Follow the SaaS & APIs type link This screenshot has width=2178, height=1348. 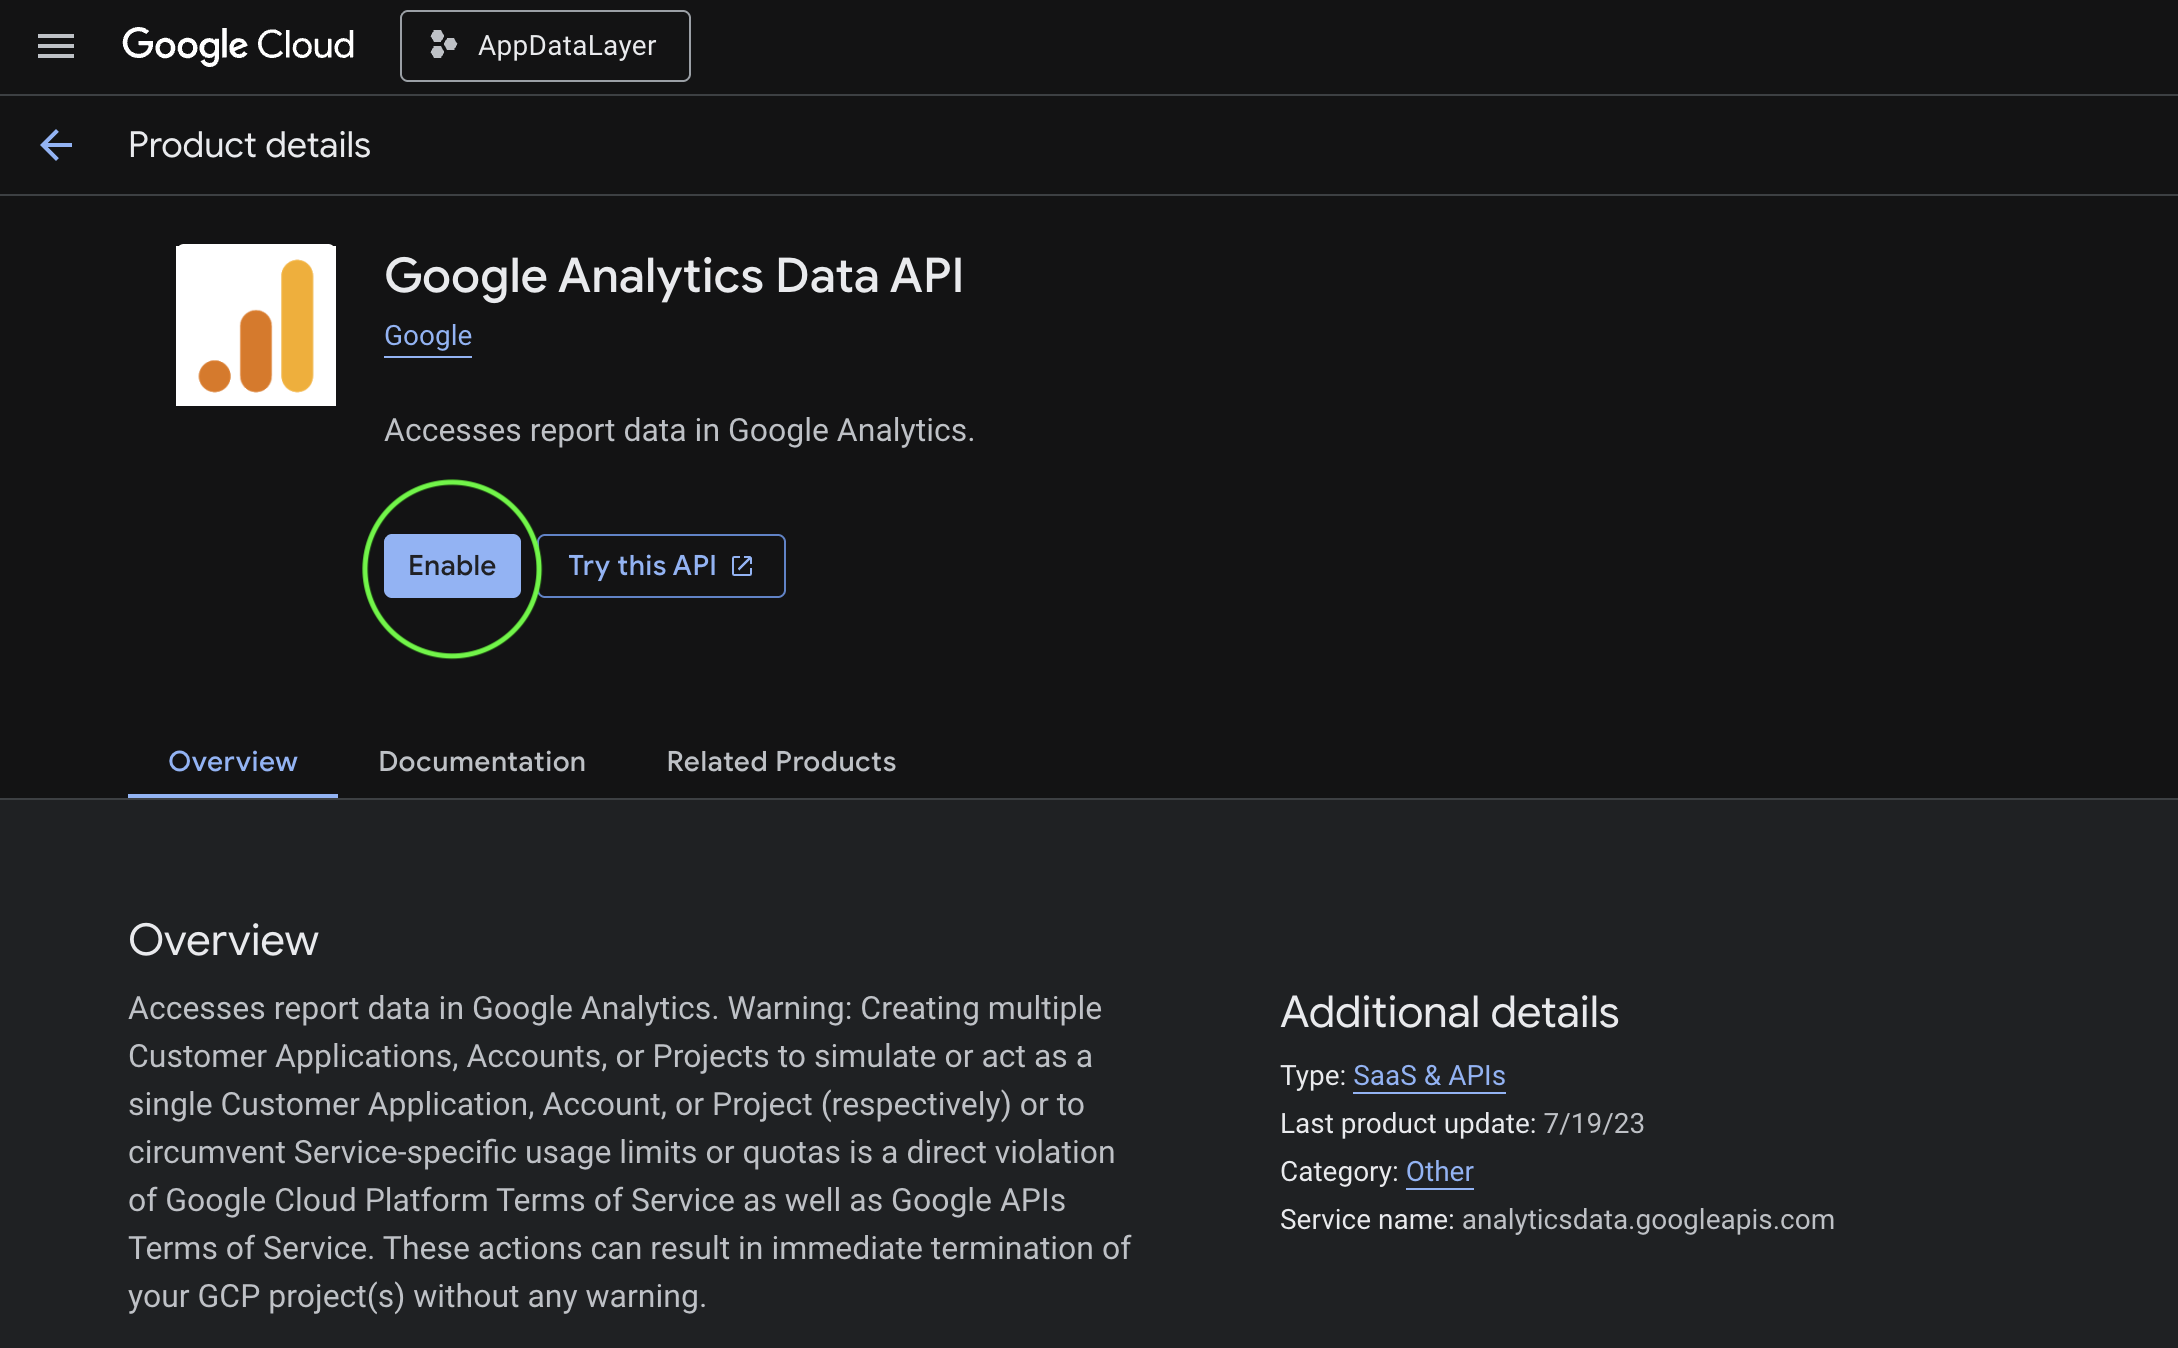tap(1429, 1076)
